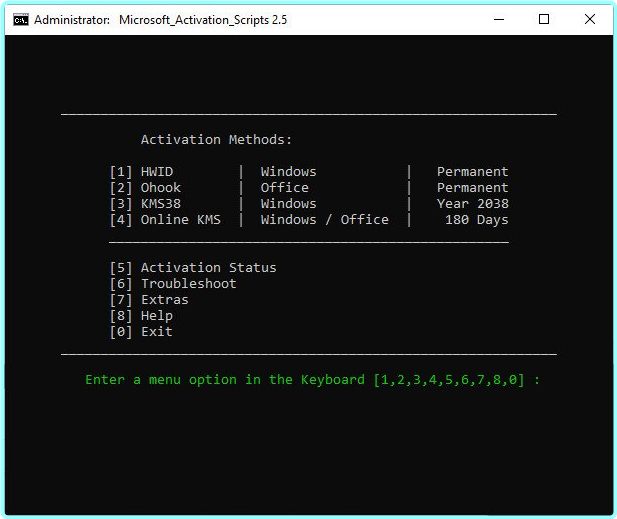Pick the [2] Ohook option
This screenshot has height=519, width=617.
pyautogui.click(x=145, y=188)
